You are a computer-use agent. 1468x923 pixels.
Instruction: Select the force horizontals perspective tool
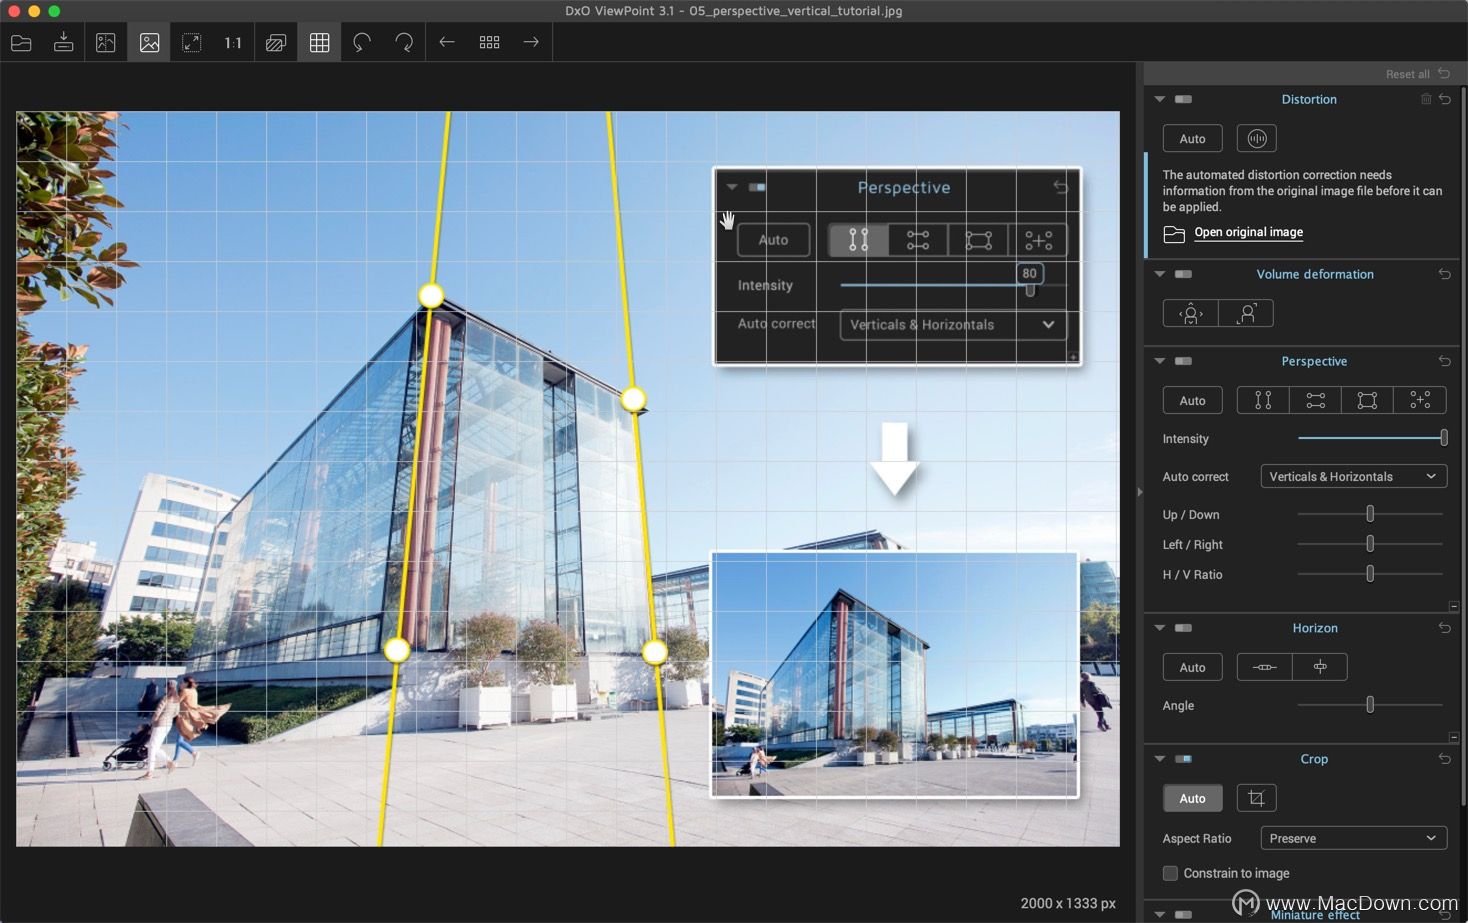(1315, 400)
